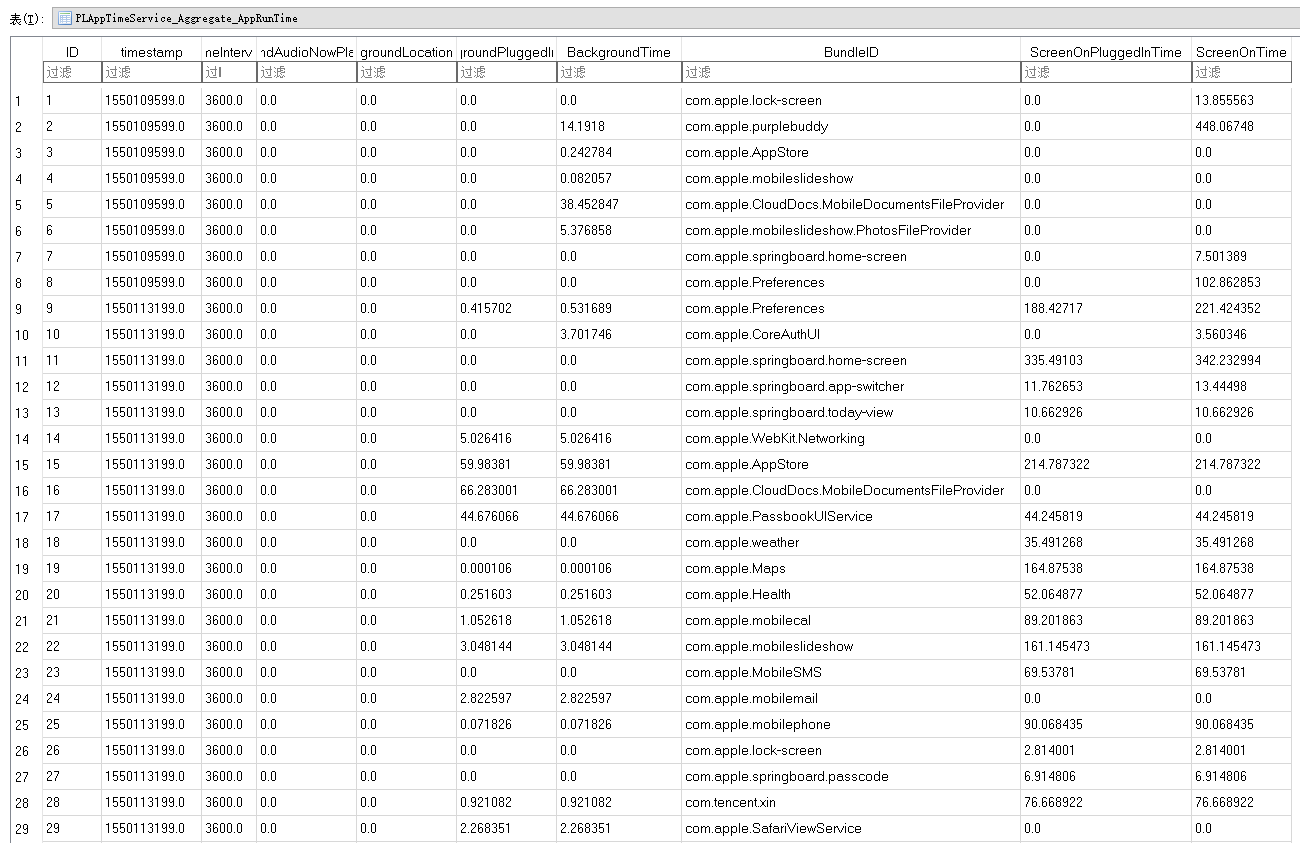Sort by the ID column header

(x=72, y=52)
